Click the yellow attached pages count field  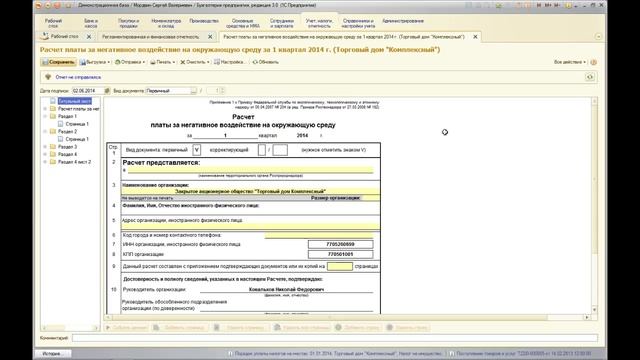coord(340,266)
